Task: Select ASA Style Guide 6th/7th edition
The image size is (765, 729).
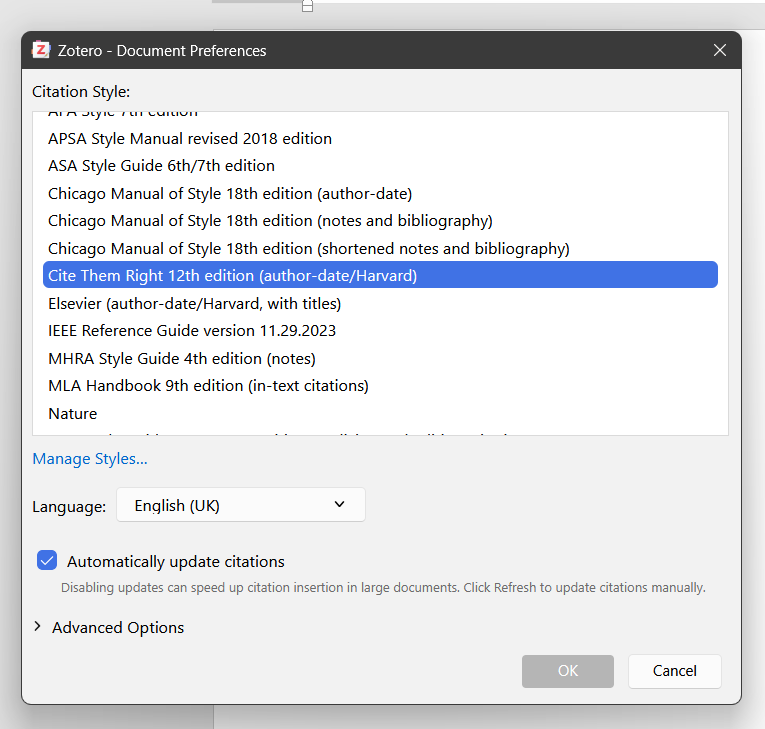Action: click(x=380, y=166)
